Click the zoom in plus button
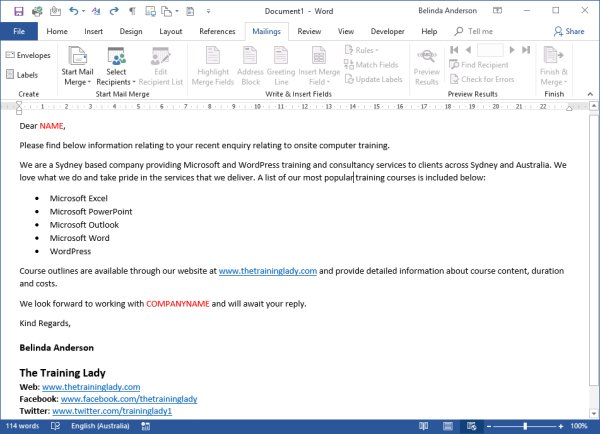This screenshot has height=434, width=600. click(561, 426)
